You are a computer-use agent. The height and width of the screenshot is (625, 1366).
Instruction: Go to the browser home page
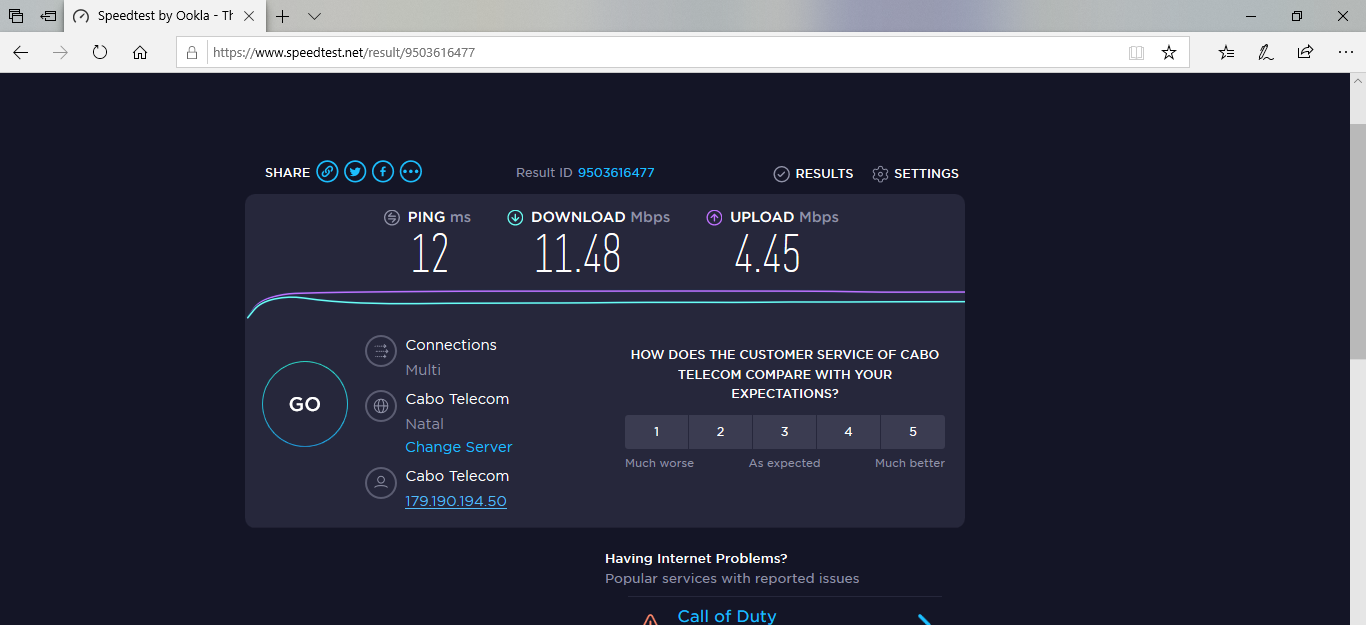(x=140, y=52)
